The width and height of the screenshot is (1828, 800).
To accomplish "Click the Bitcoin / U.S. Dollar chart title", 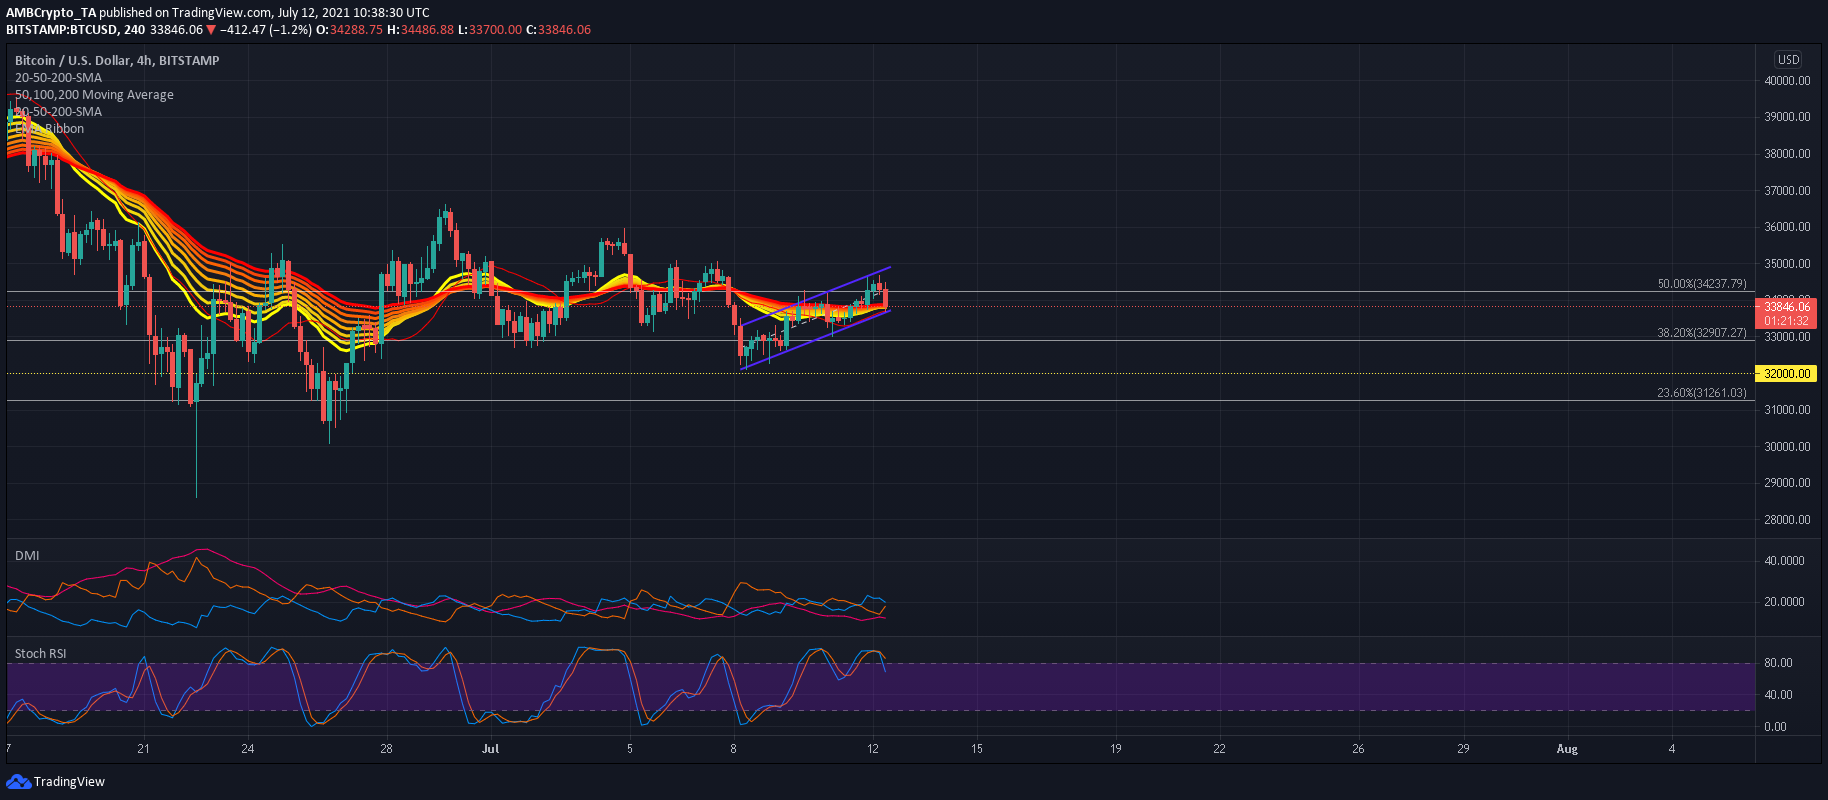I will (117, 60).
